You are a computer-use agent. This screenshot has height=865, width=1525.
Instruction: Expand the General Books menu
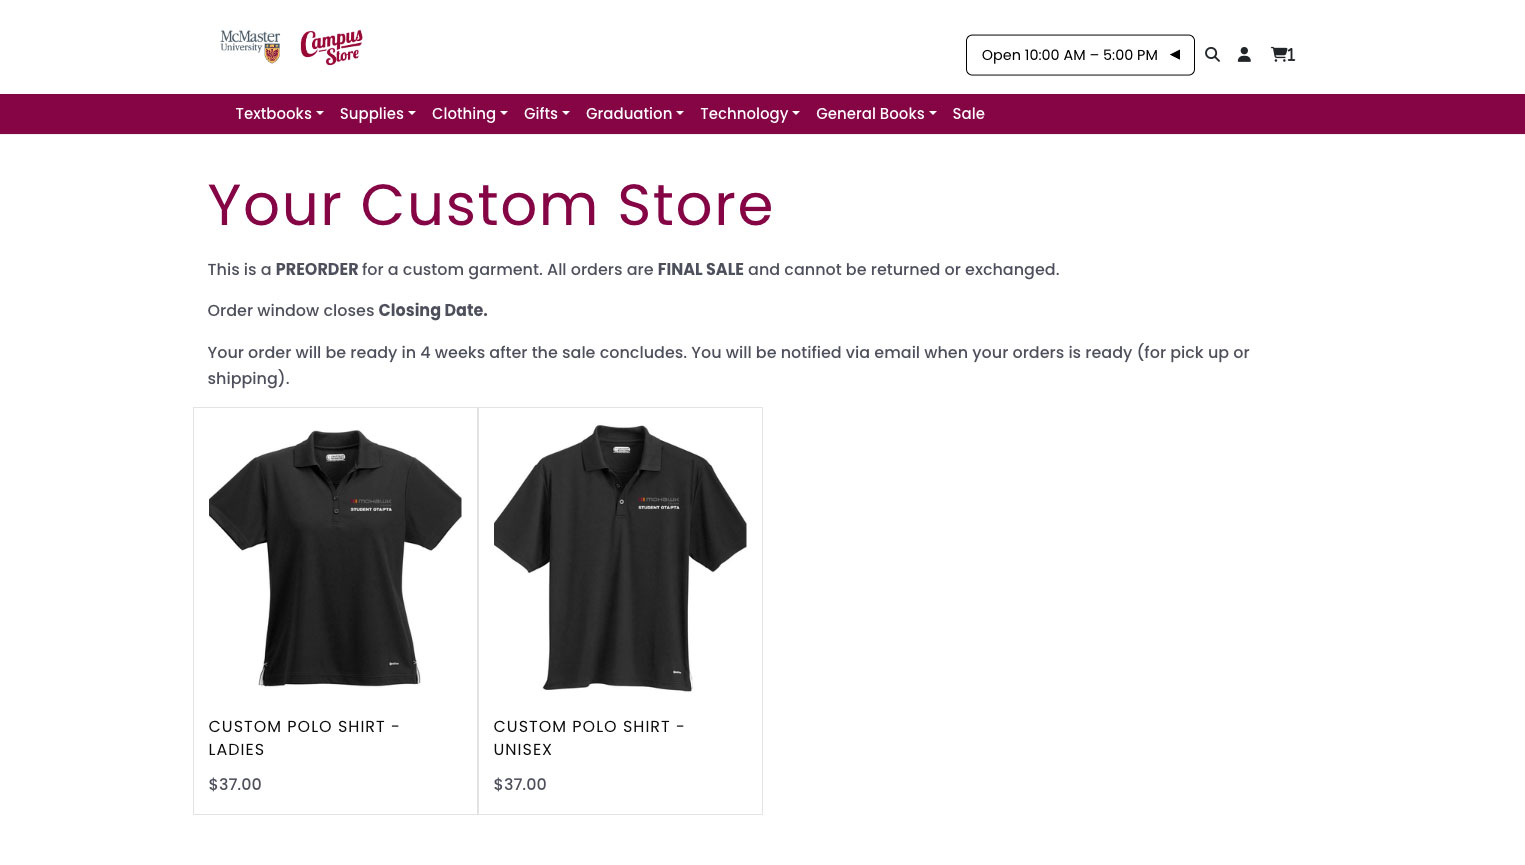(876, 114)
